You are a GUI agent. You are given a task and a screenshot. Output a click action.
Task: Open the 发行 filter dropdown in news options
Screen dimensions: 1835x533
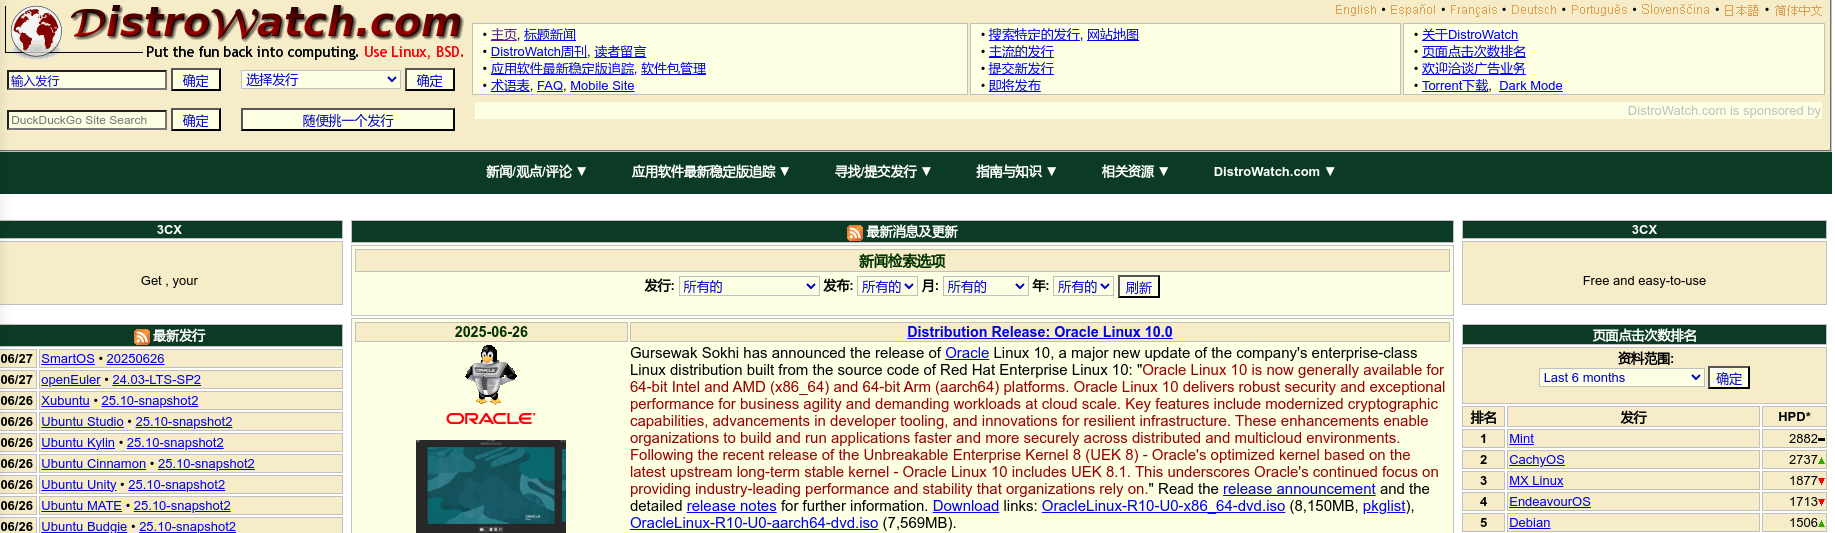749,286
